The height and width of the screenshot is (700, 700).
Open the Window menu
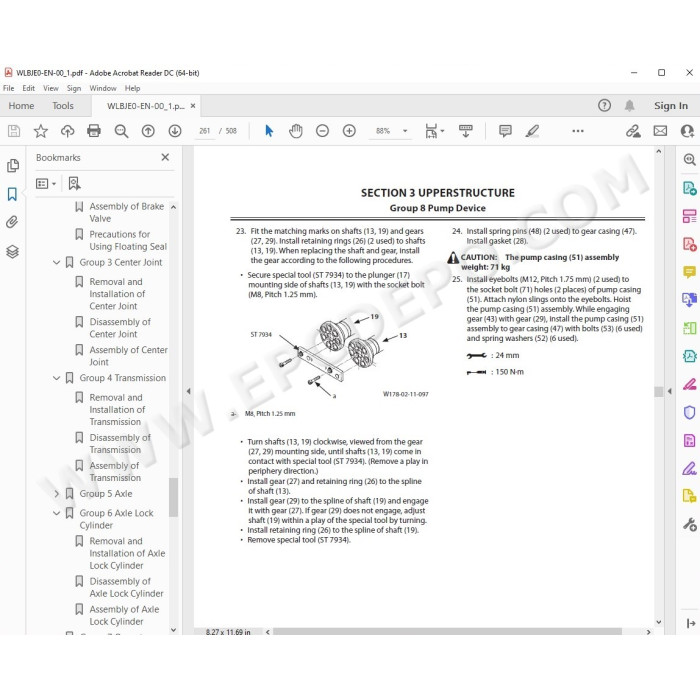pyautogui.click(x=103, y=88)
